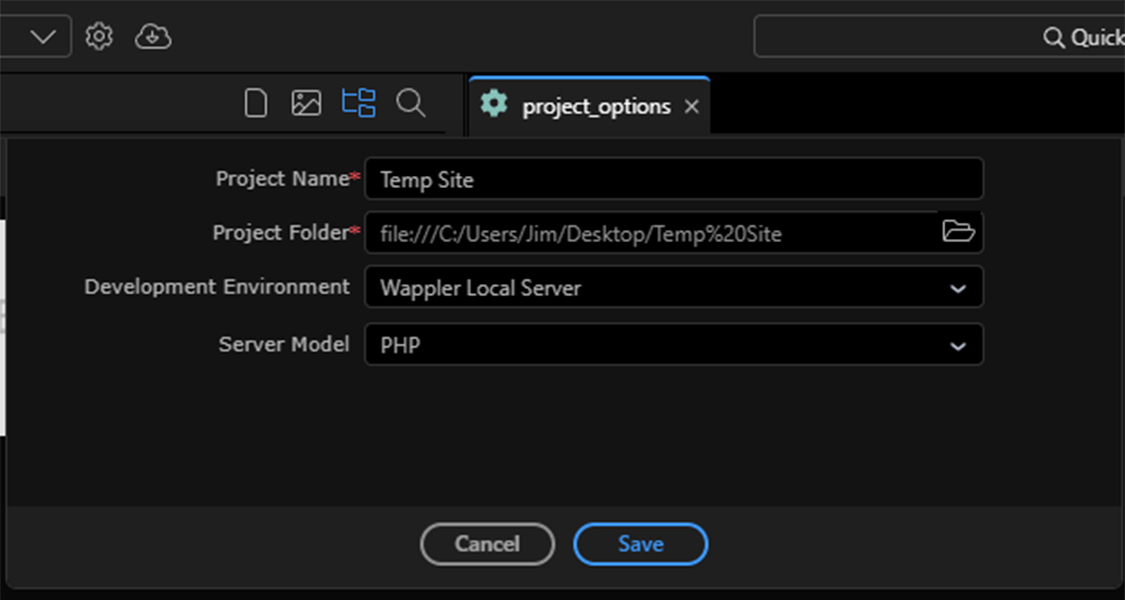Focus the Project Name input field
Viewport: 1125px width, 600px height.
tap(674, 179)
